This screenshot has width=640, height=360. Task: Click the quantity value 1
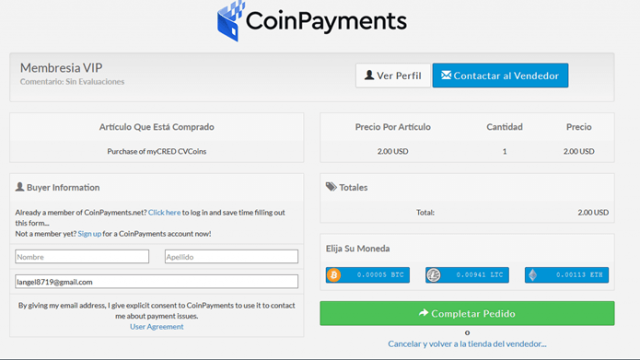pyautogui.click(x=504, y=151)
